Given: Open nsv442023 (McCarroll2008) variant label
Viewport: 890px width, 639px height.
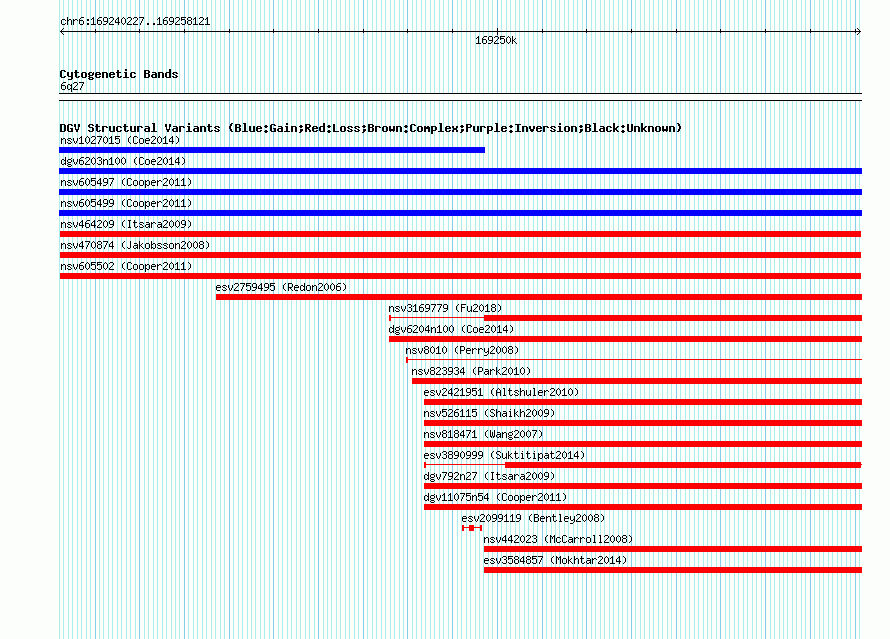Looking at the screenshot, I should click(558, 539).
